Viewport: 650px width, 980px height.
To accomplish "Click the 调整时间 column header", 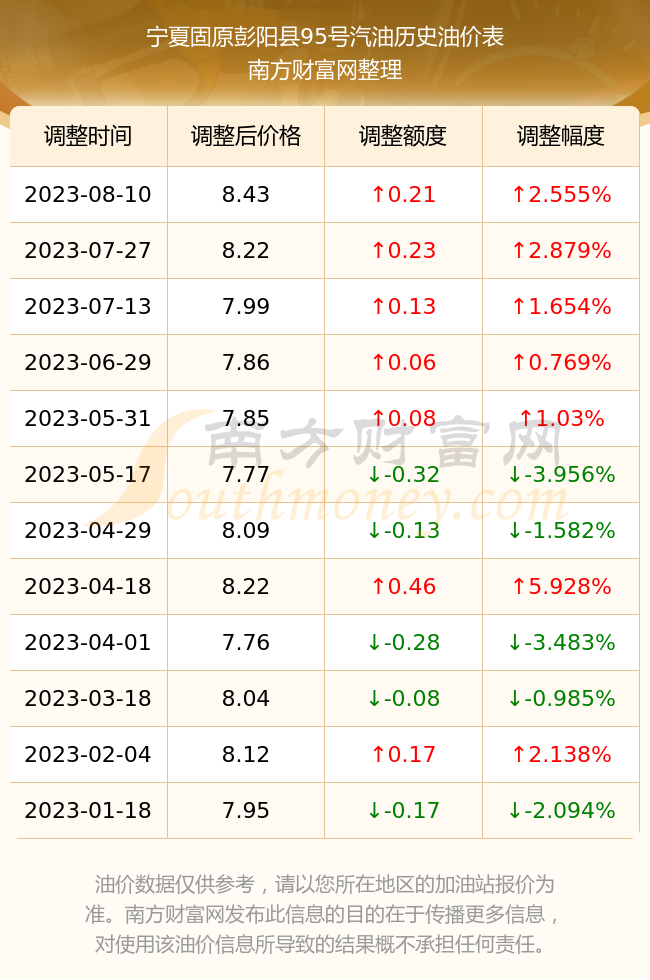I will tap(88, 136).
